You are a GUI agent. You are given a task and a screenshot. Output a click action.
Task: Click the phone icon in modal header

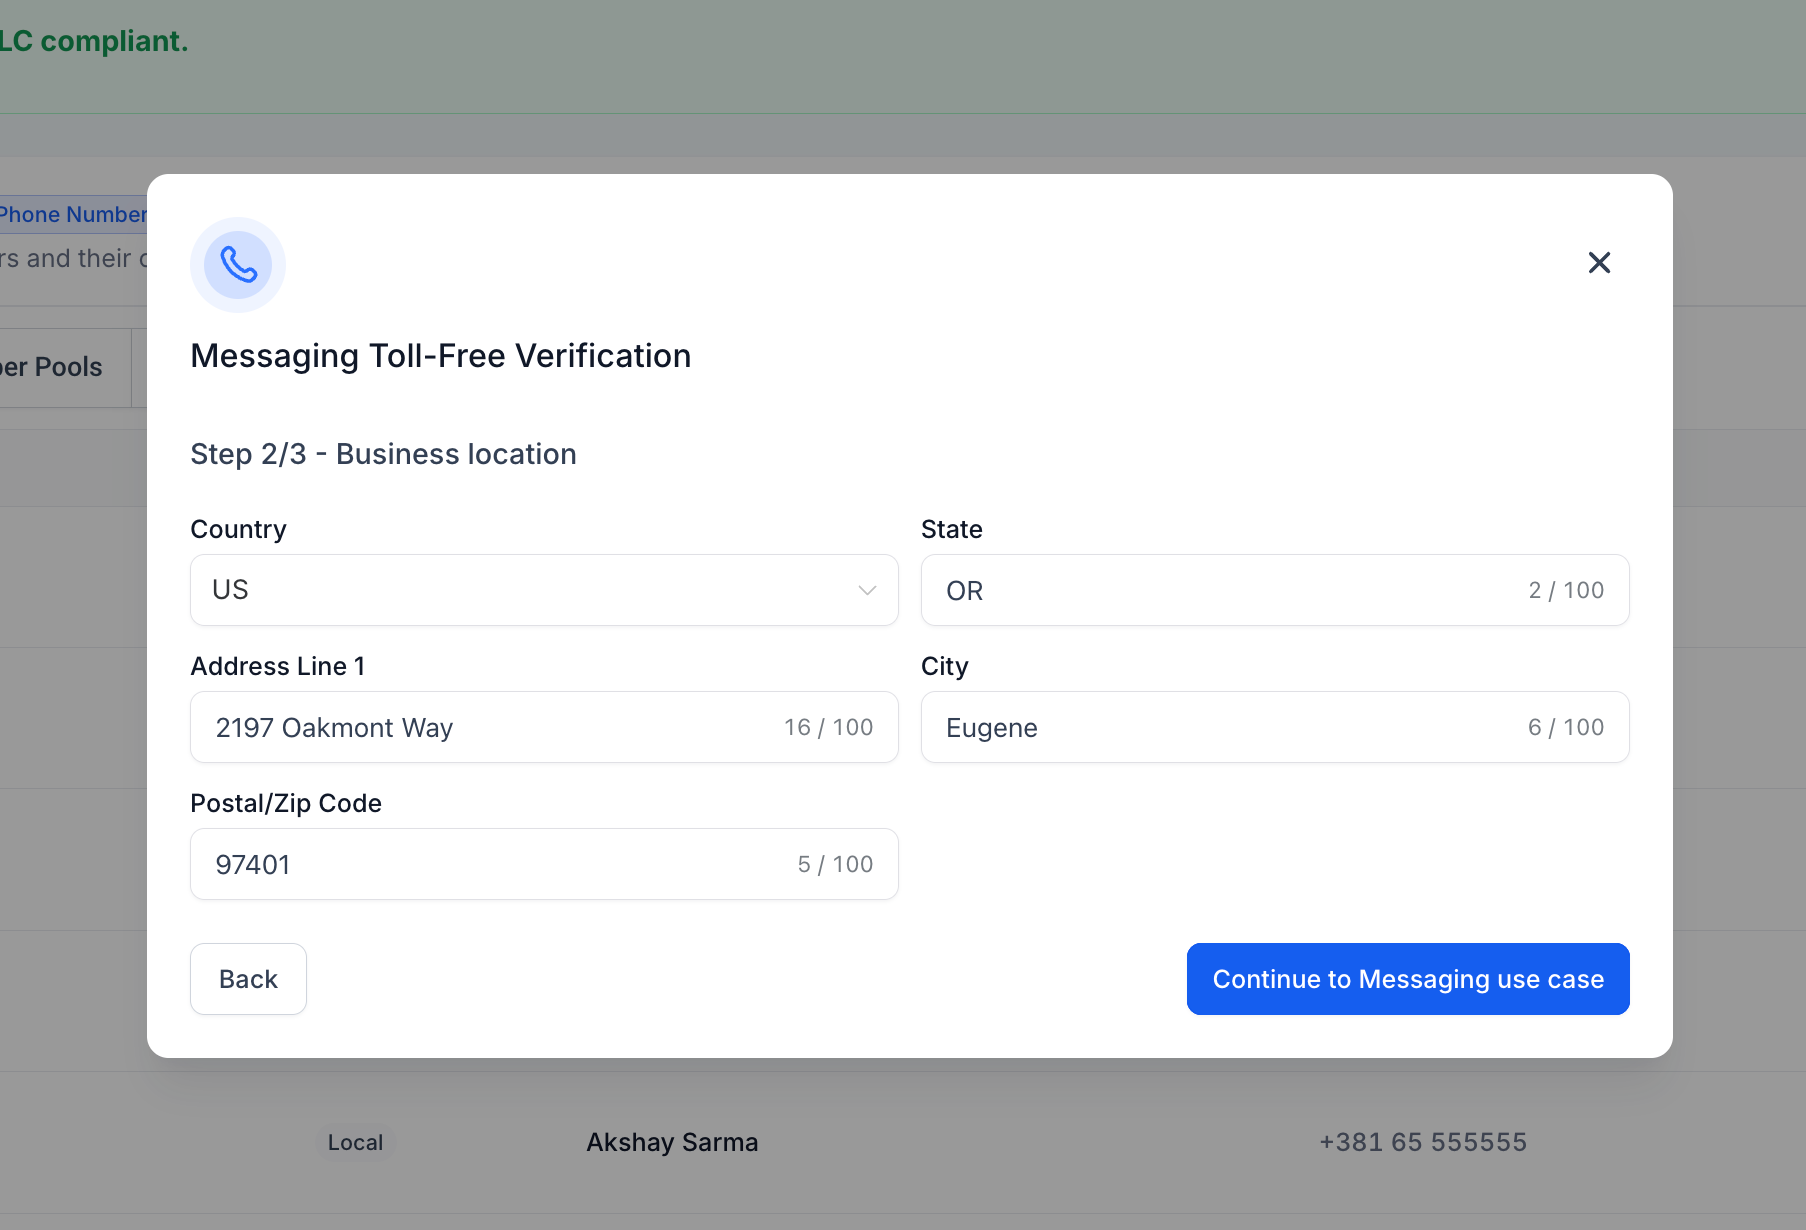238,265
